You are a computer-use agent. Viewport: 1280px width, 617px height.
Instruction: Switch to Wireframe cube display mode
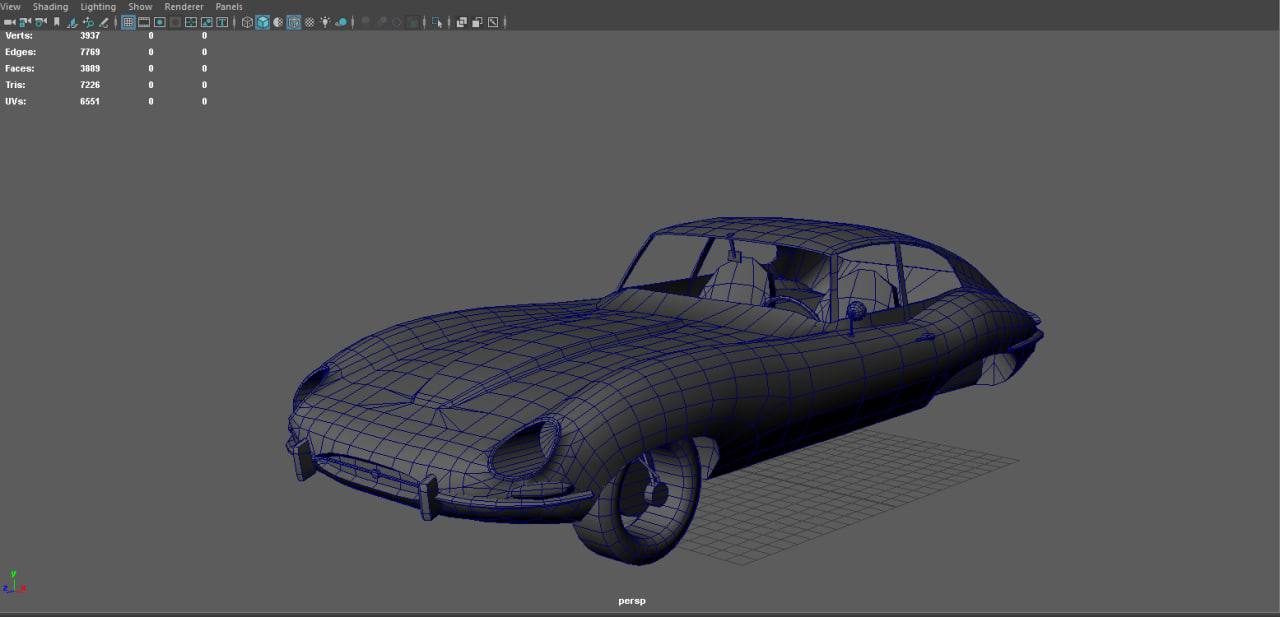pos(247,22)
